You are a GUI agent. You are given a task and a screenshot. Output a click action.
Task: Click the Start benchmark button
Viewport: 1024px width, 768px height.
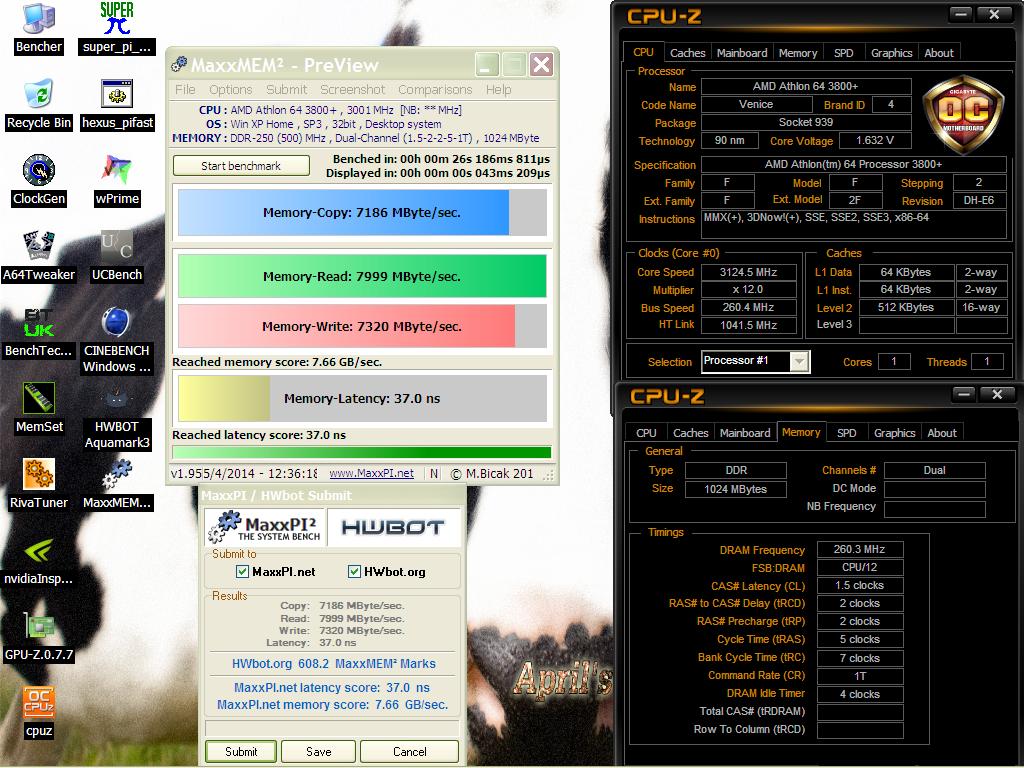(241, 166)
